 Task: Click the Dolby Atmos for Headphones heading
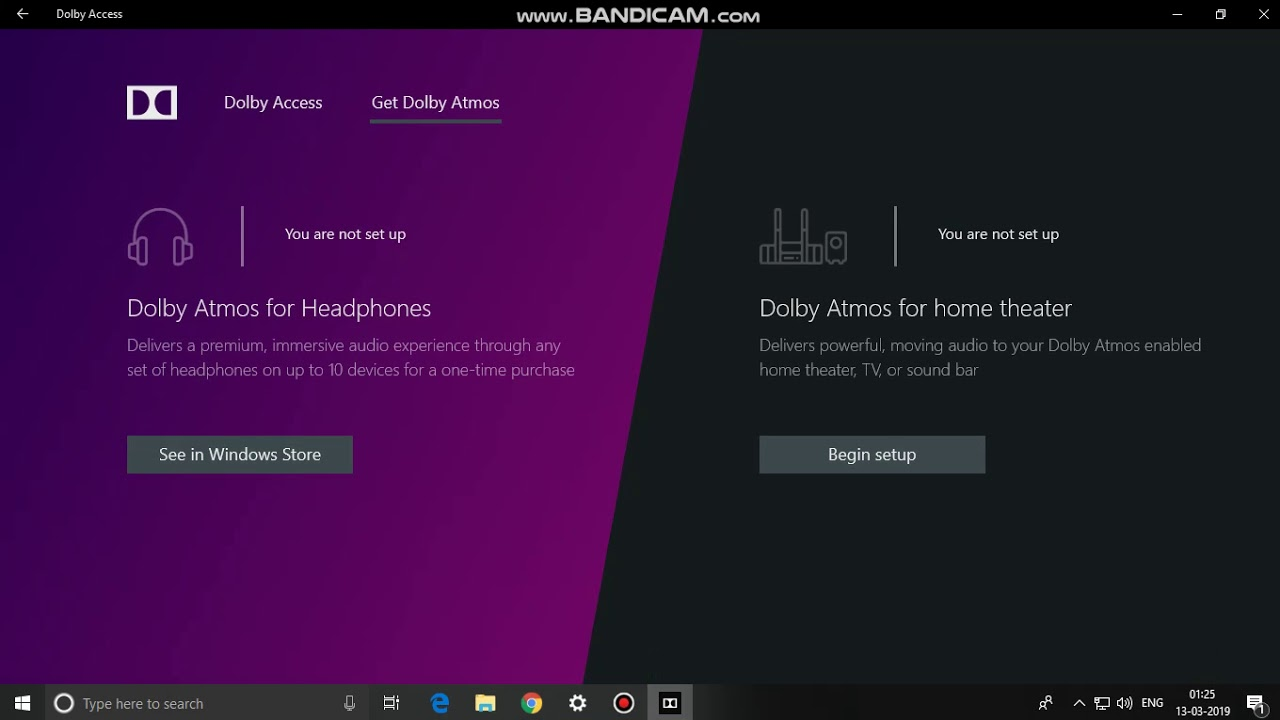point(279,308)
